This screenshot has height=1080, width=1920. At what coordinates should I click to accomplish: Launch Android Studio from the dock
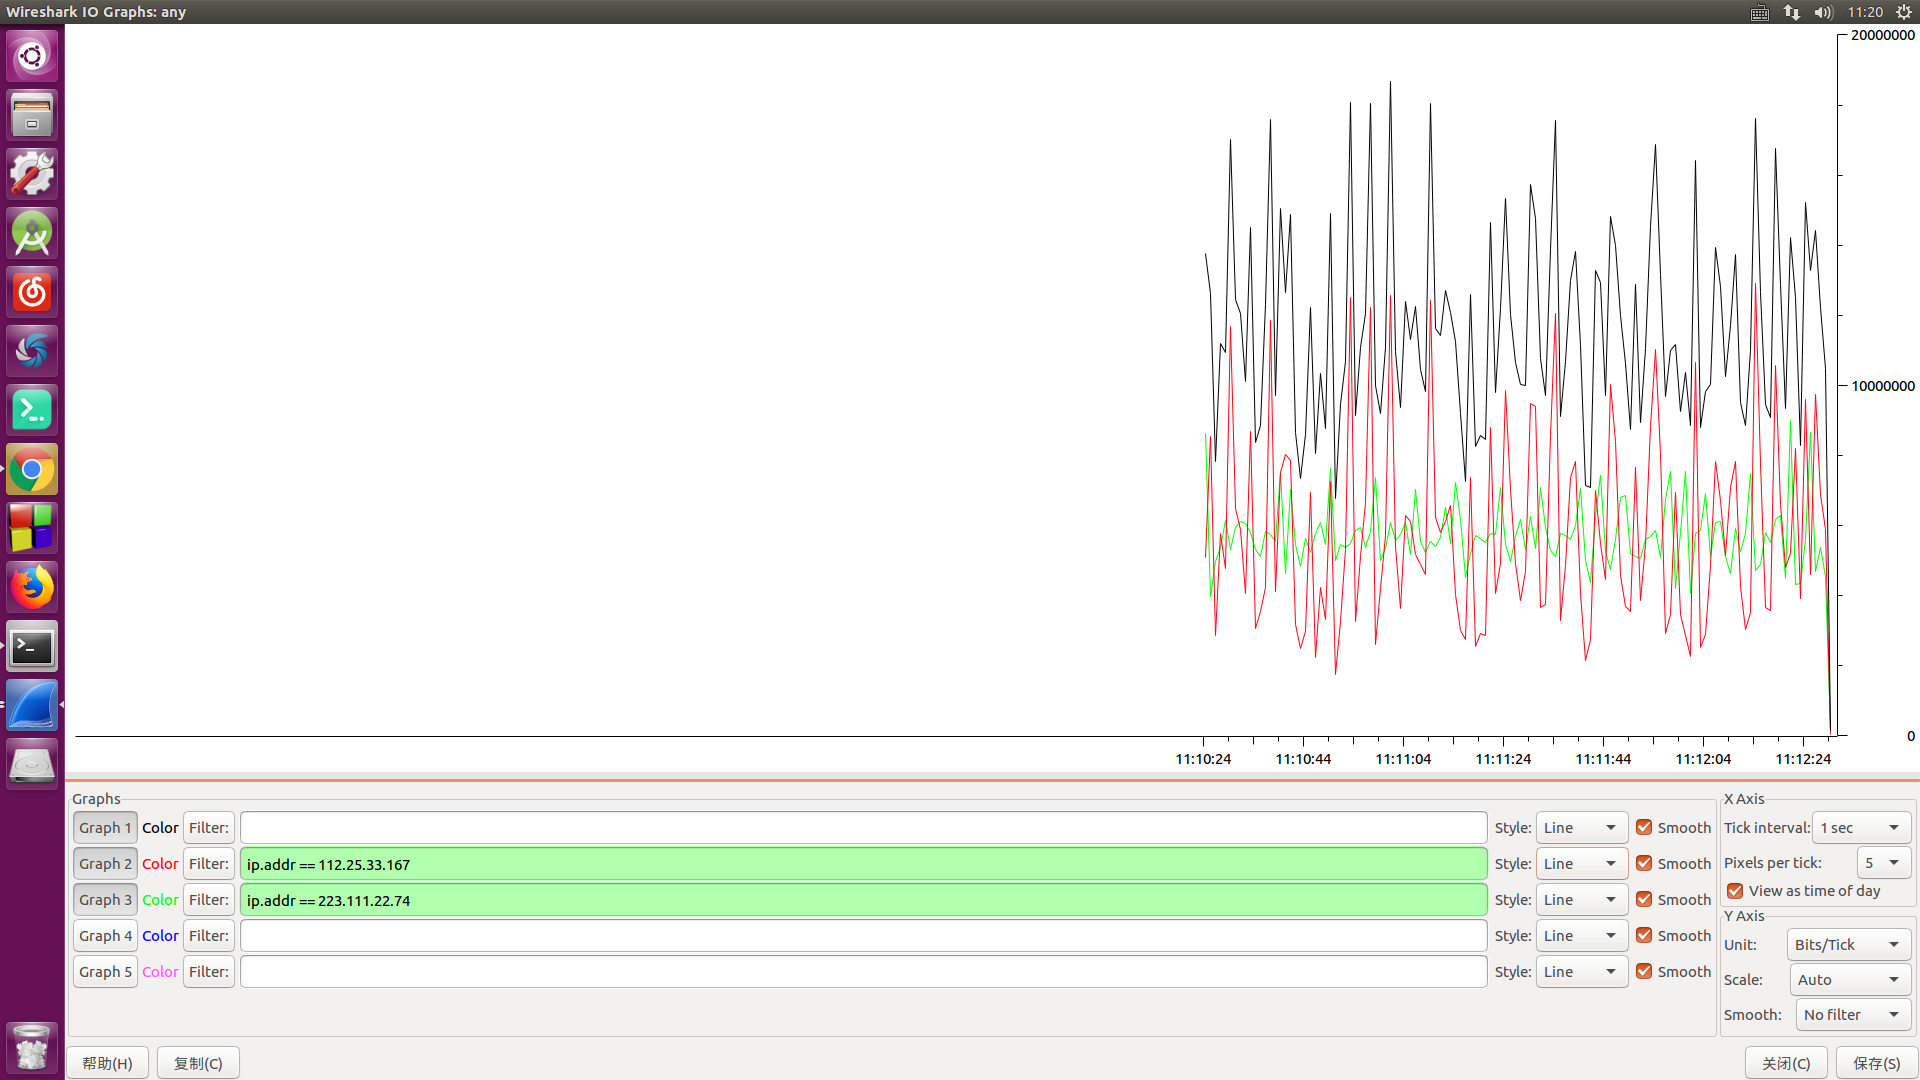tap(32, 233)
